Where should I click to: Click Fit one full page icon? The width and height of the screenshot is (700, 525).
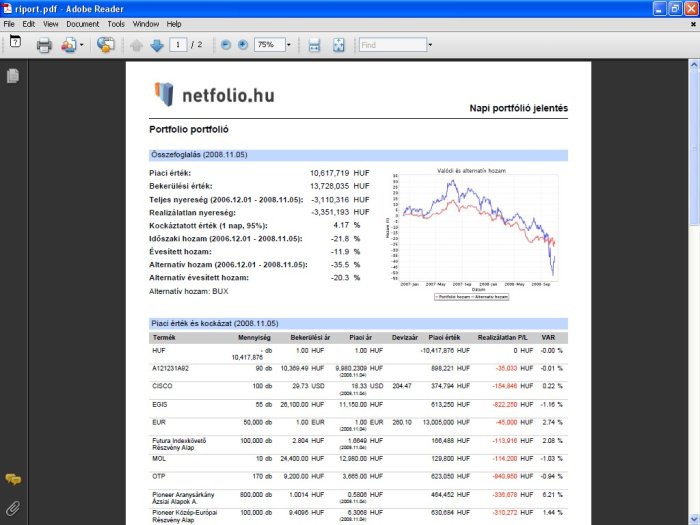pyautogui.click(x=339, y=45)
